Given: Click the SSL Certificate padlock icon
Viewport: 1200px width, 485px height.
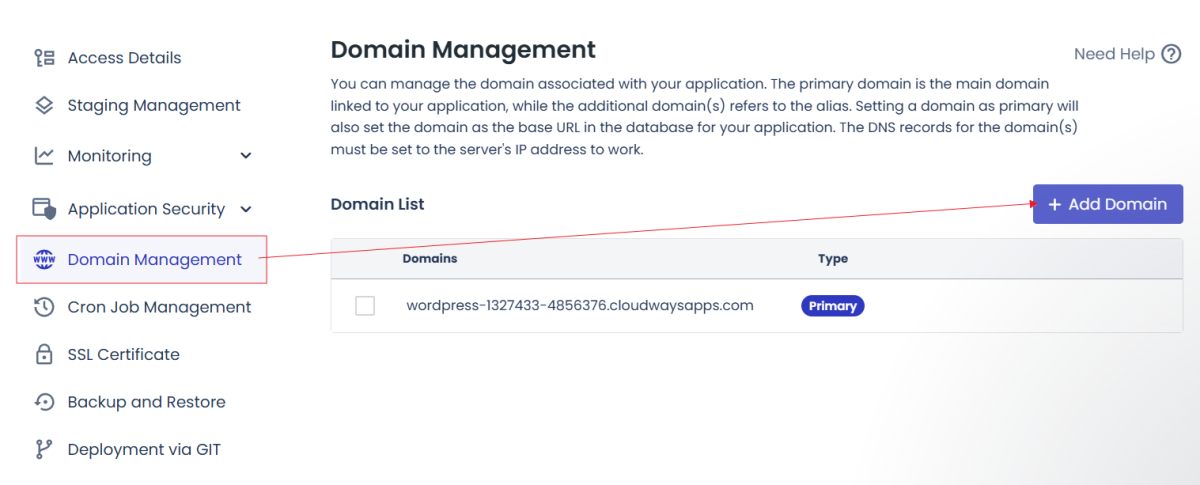Looking at the screenshot, I should [x=44, y=355].
